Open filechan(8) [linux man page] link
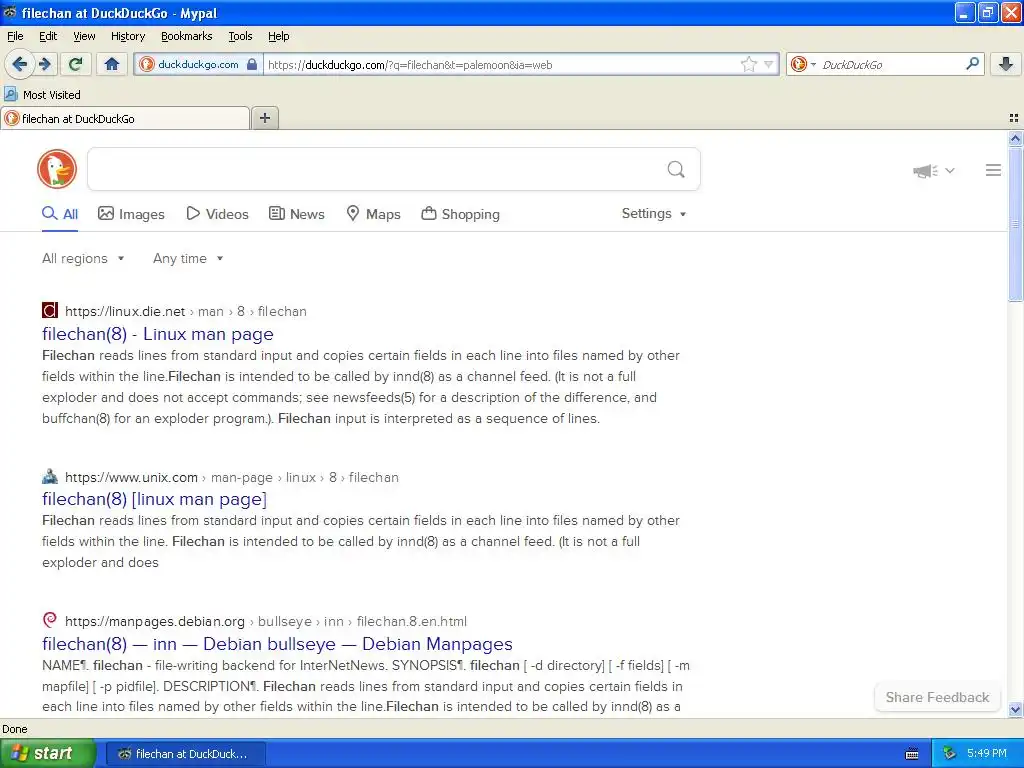1024x768 pixels. [155, 499]
